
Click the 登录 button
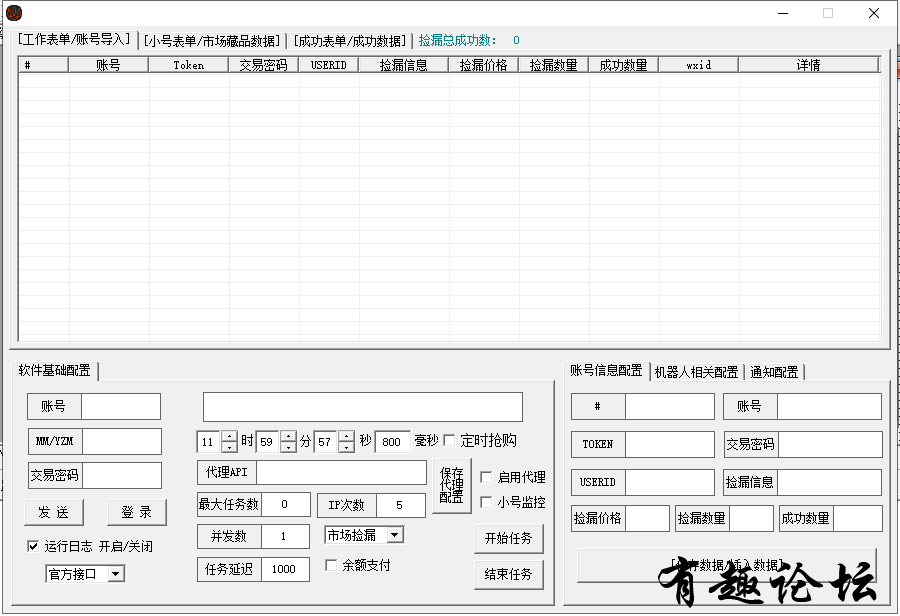click(137, 512)
